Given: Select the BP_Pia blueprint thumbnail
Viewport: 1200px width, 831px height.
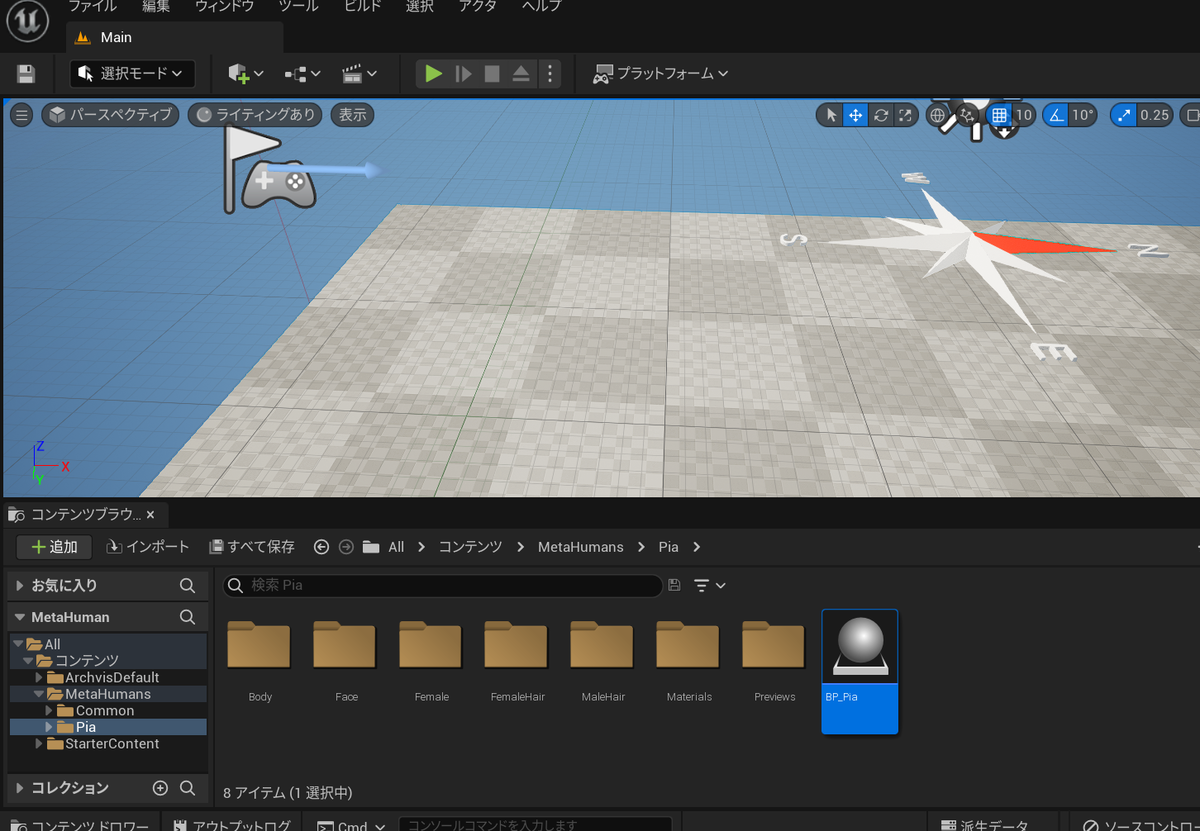Looking at the screenshot, I should tap(860, 671).
